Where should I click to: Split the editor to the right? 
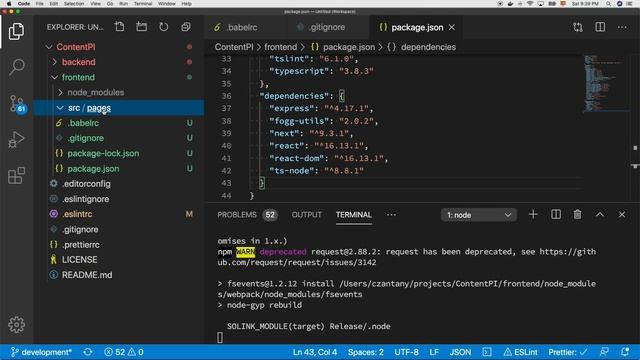click(600, 27)
